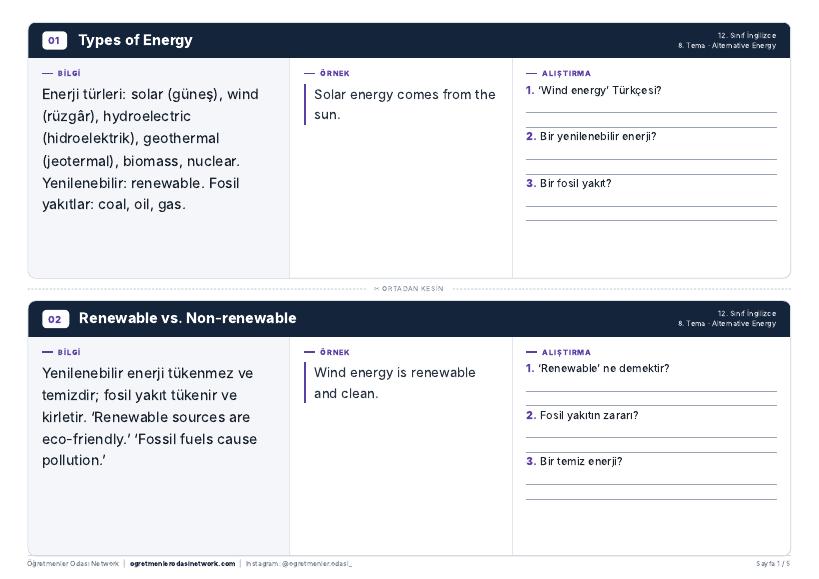Click the Sayfa 1 / 5 page indicator
This screenshot has height=579, width=819.
(773, 564)
